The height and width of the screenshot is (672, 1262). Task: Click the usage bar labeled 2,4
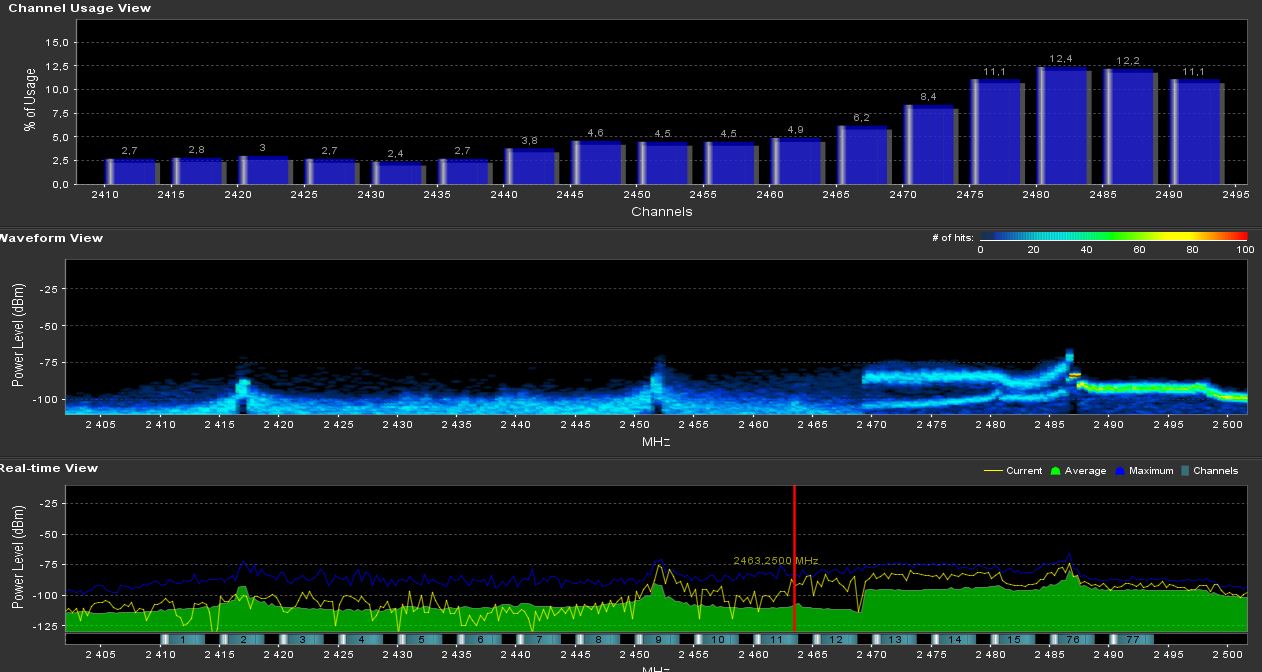(x=395, y=174)
